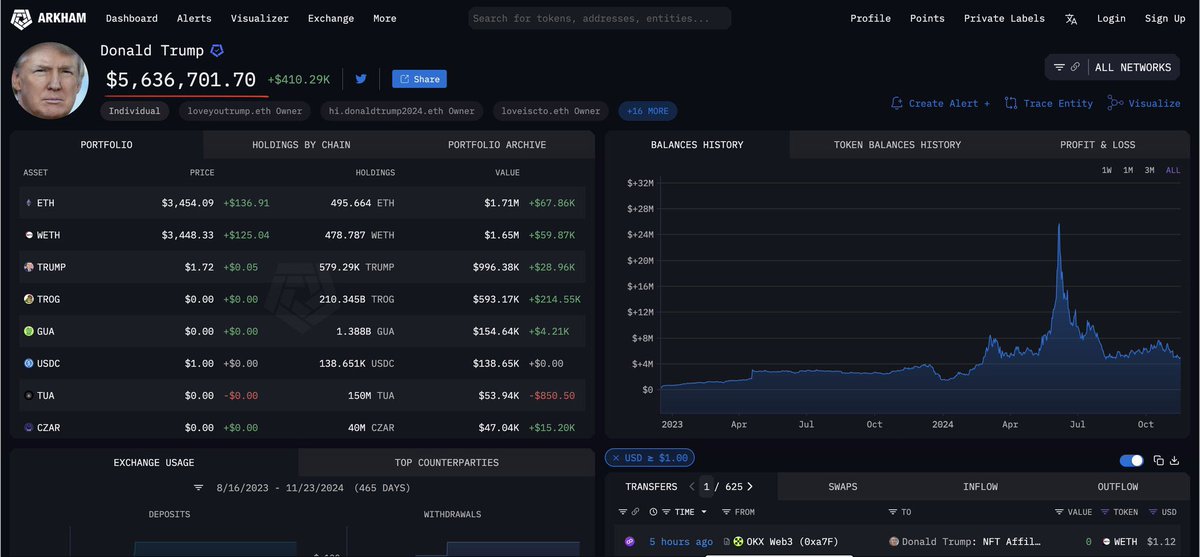
Task: Open the Alerts nav link
Action: click(194, 18)
